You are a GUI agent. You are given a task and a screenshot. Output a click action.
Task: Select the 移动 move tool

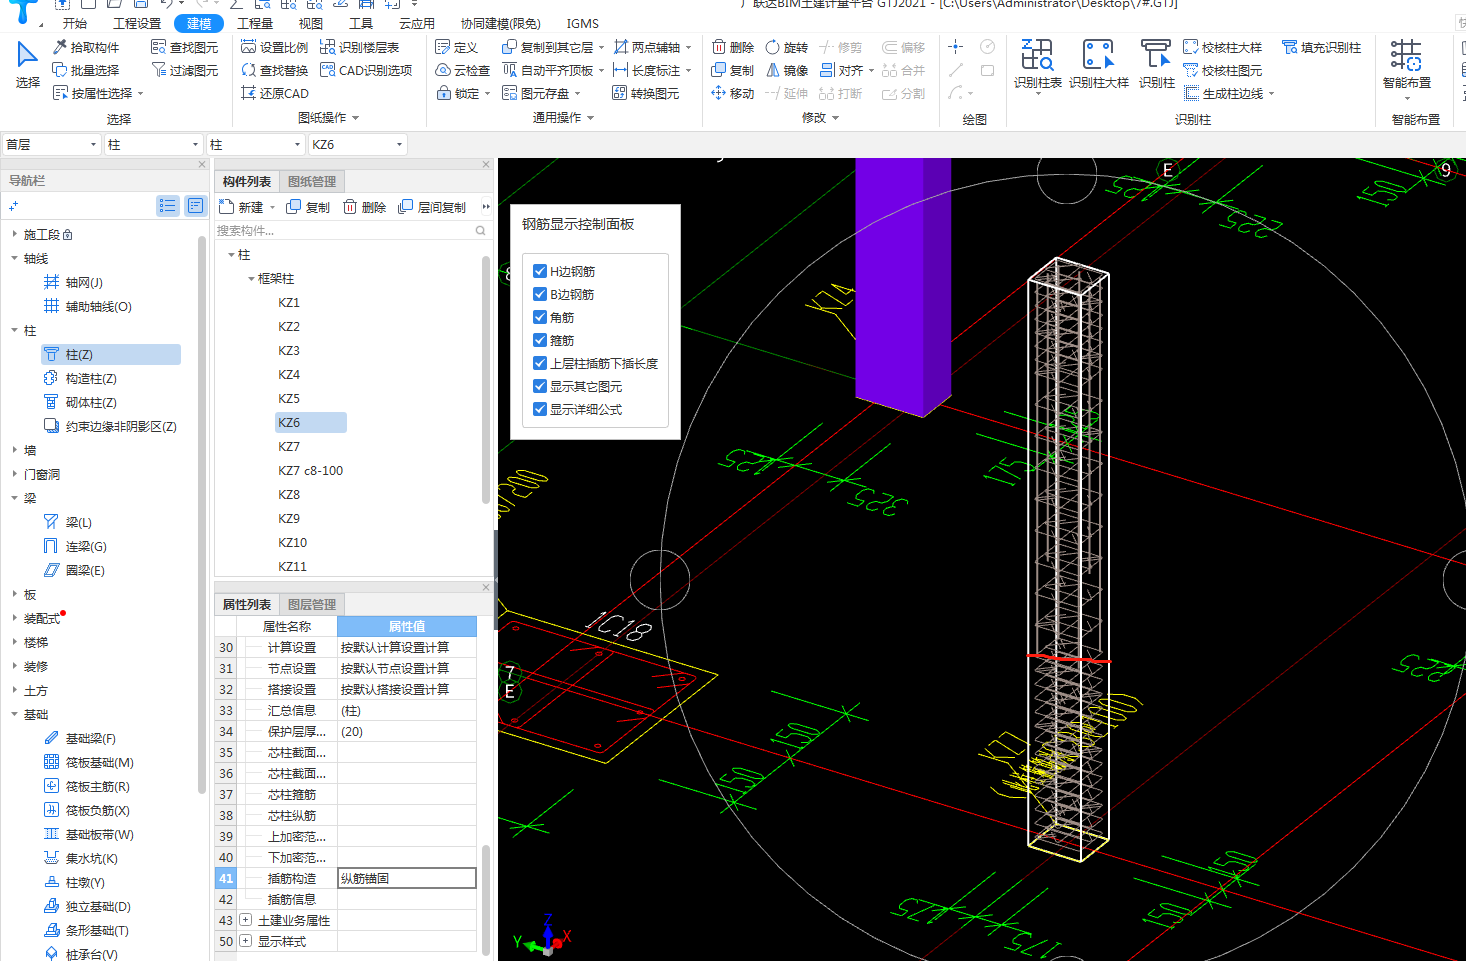[x=733, y=93]
